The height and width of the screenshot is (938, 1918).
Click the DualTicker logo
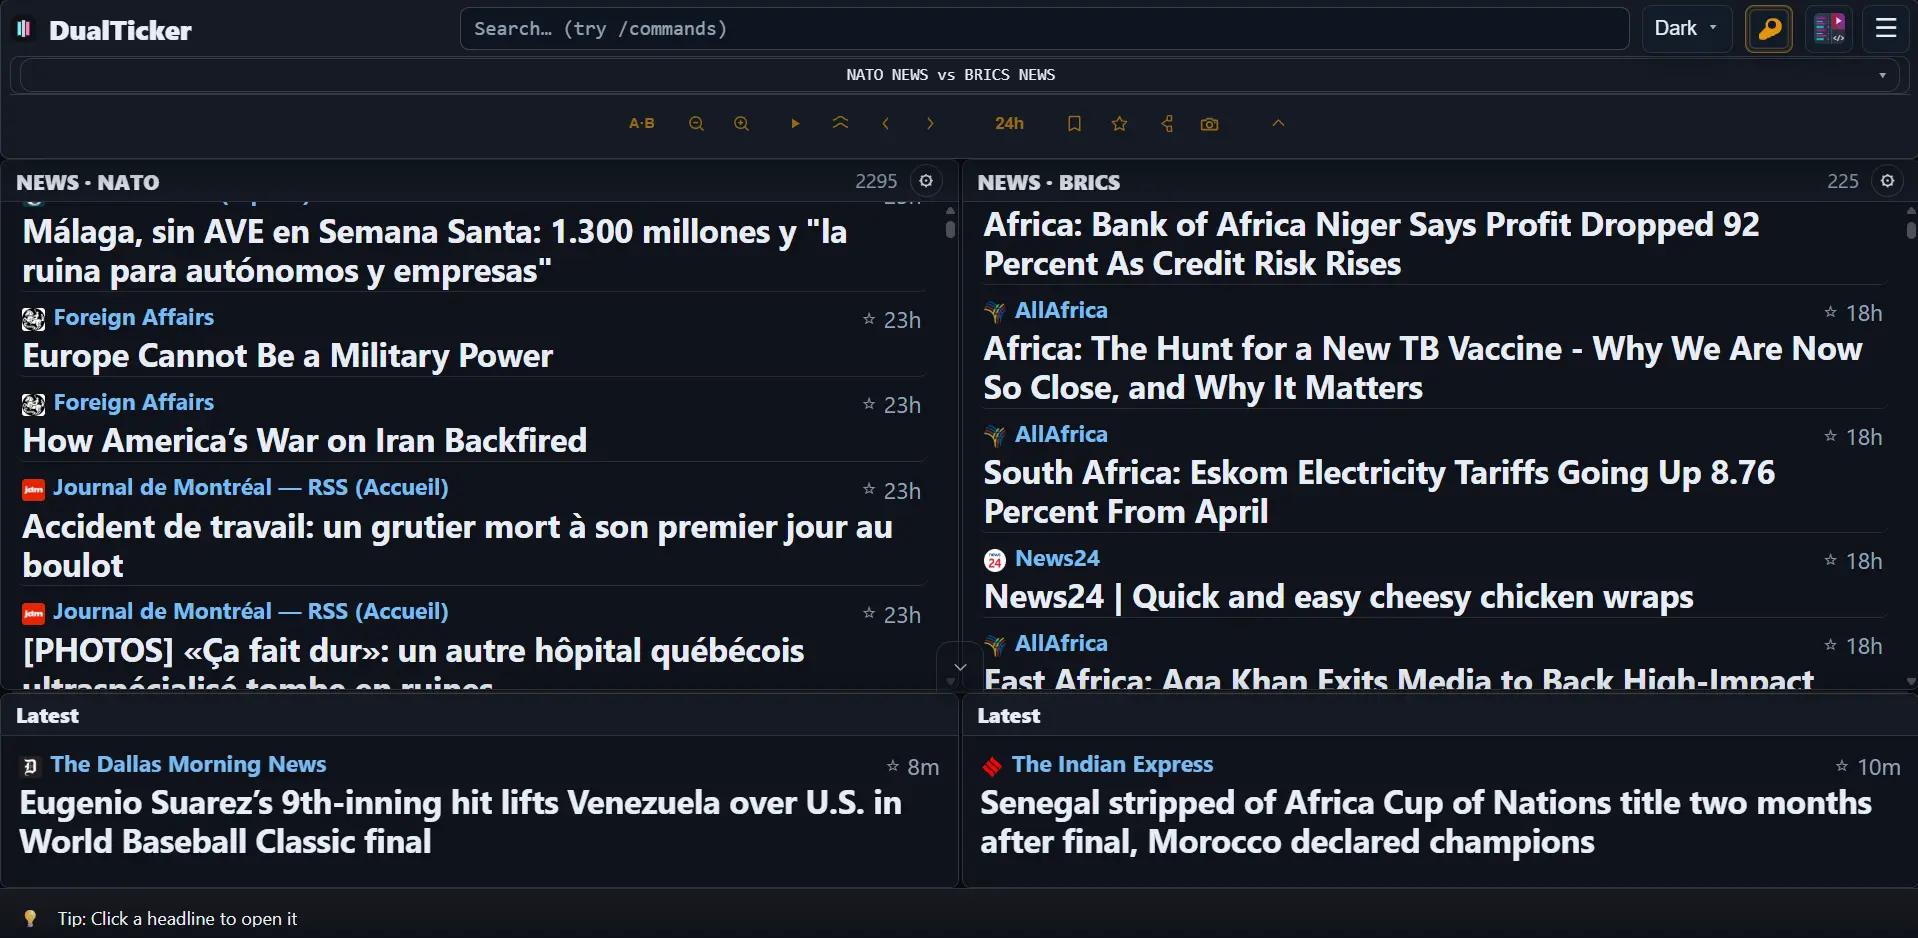click(x=104, y=30)
